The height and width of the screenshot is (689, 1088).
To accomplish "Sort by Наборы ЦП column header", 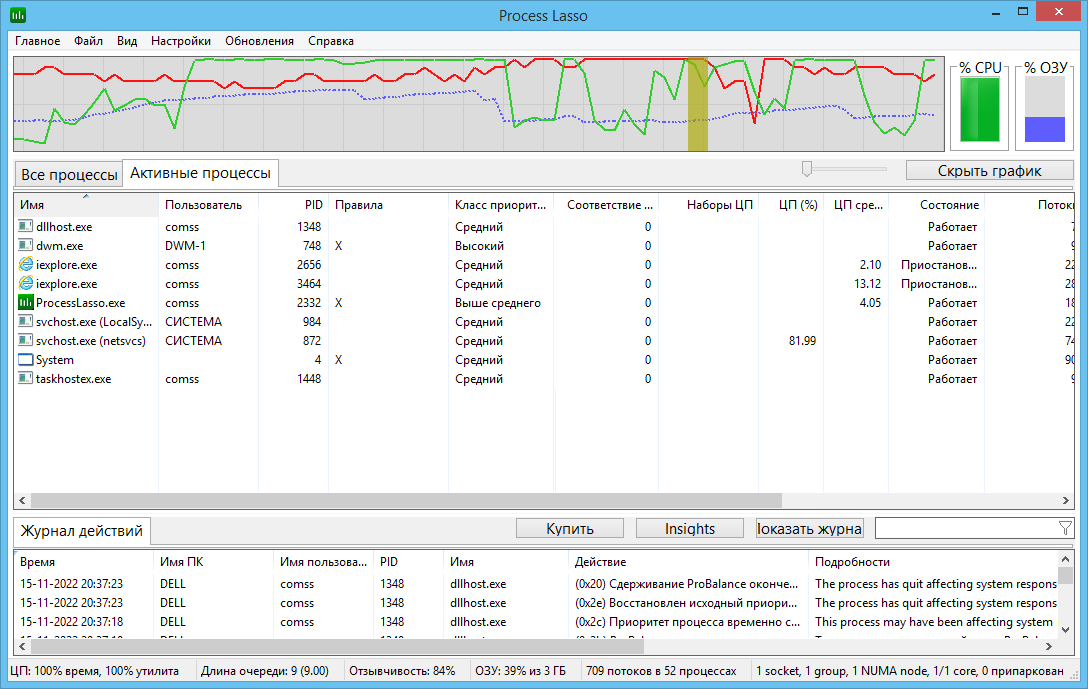I will [708, 205].
